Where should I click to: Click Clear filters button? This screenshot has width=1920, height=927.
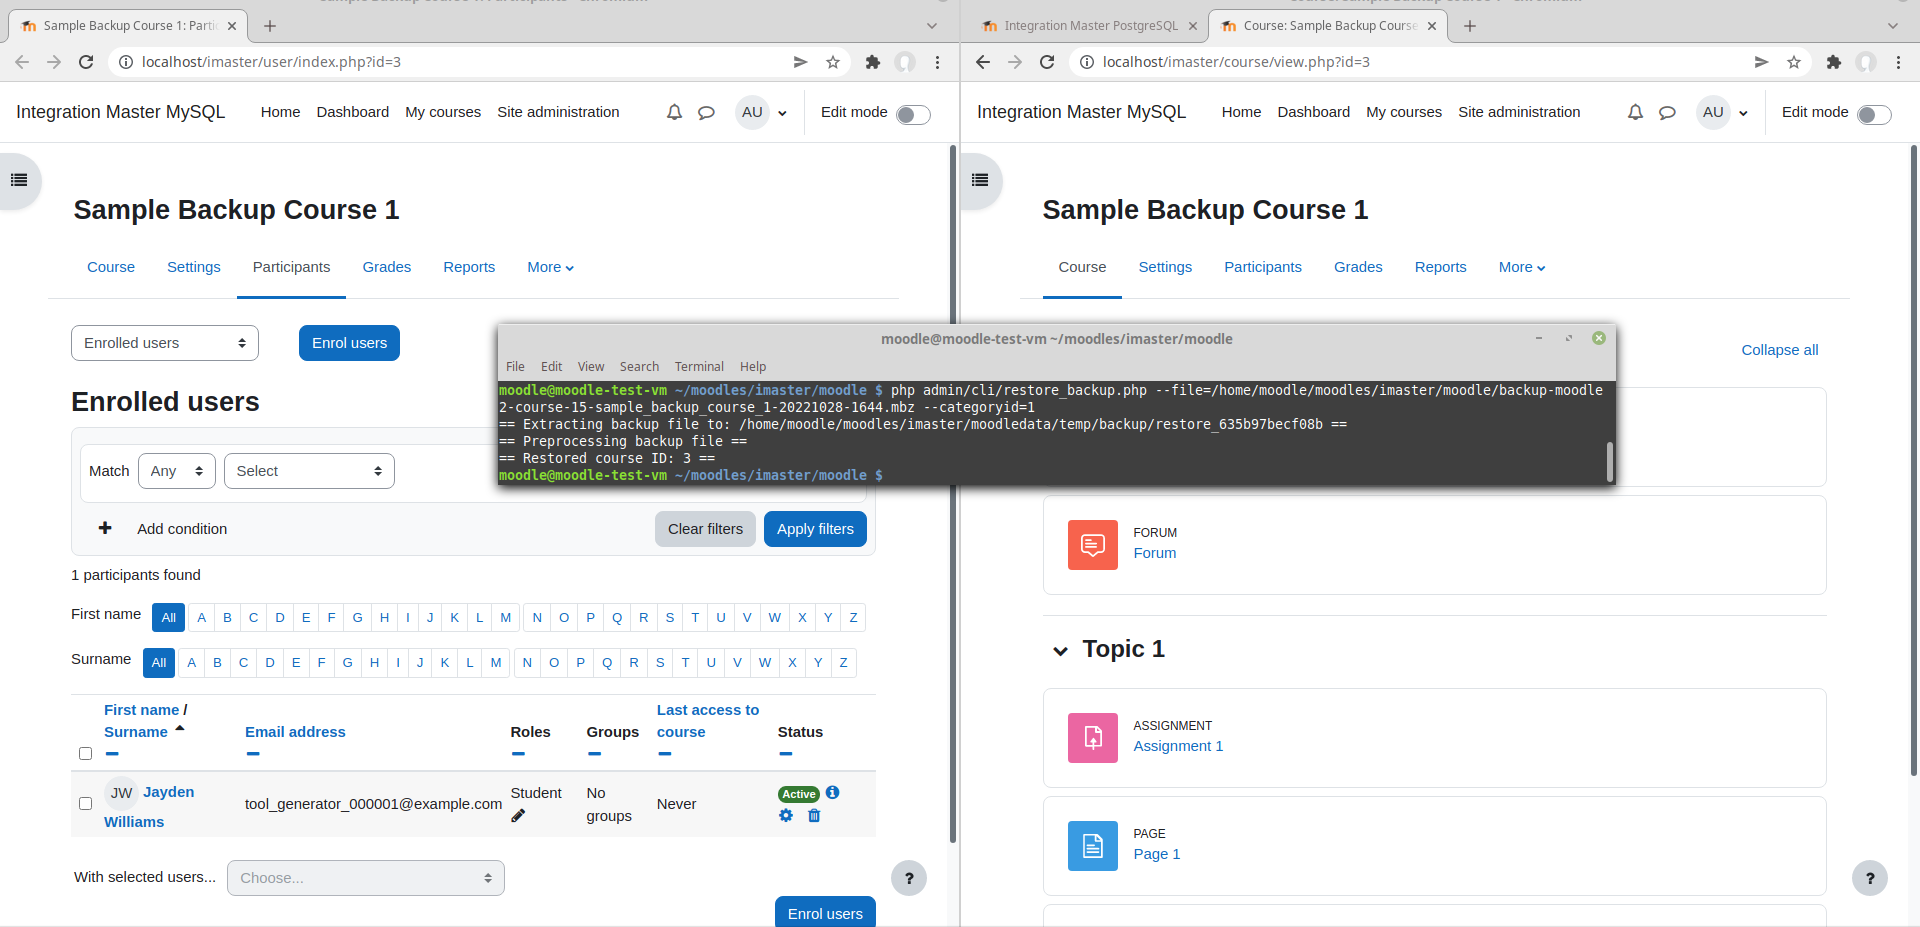(x=705, y=529)
